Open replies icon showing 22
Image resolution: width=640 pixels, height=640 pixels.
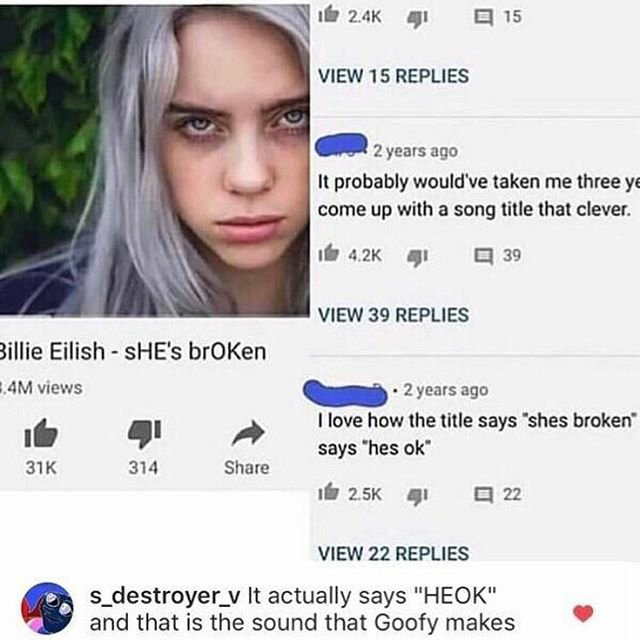[x=483, y=495]
